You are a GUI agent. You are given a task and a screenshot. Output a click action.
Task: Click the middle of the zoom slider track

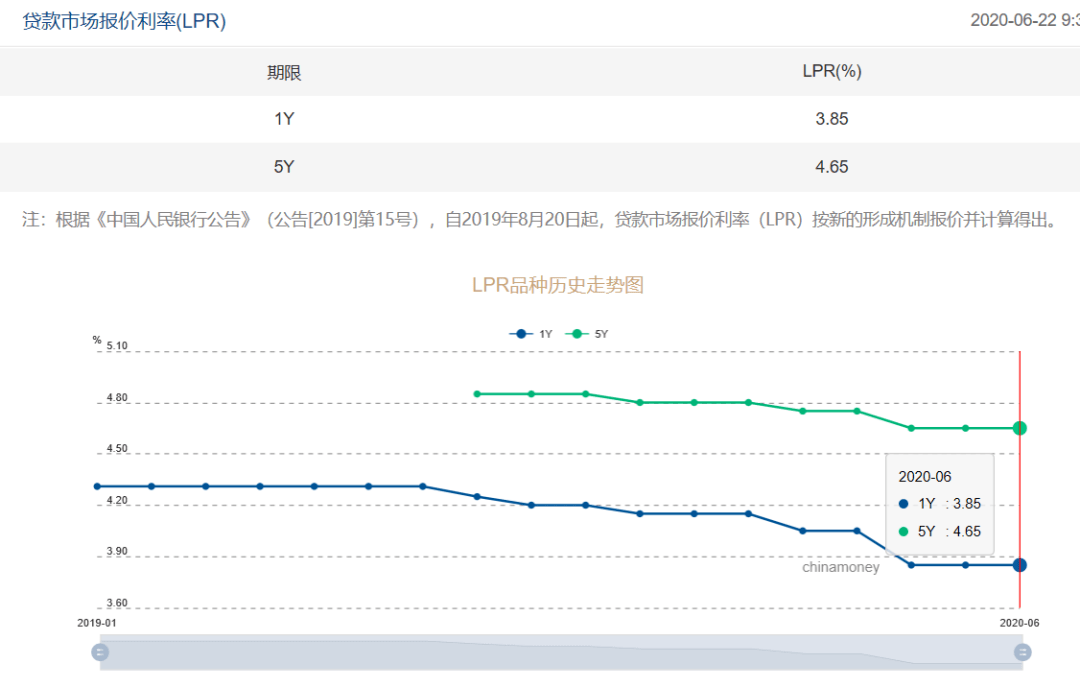coord(560,652)
